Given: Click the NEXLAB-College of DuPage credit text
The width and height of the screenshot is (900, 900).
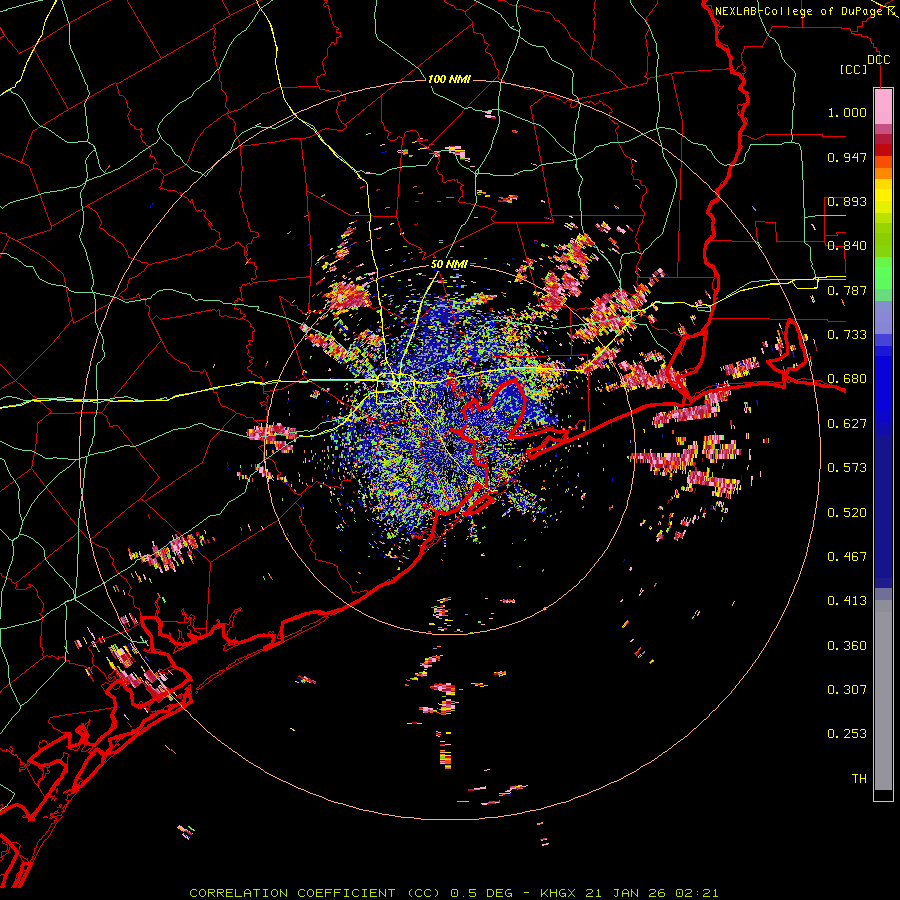Looking at the screenshot, I should [798, 11].
